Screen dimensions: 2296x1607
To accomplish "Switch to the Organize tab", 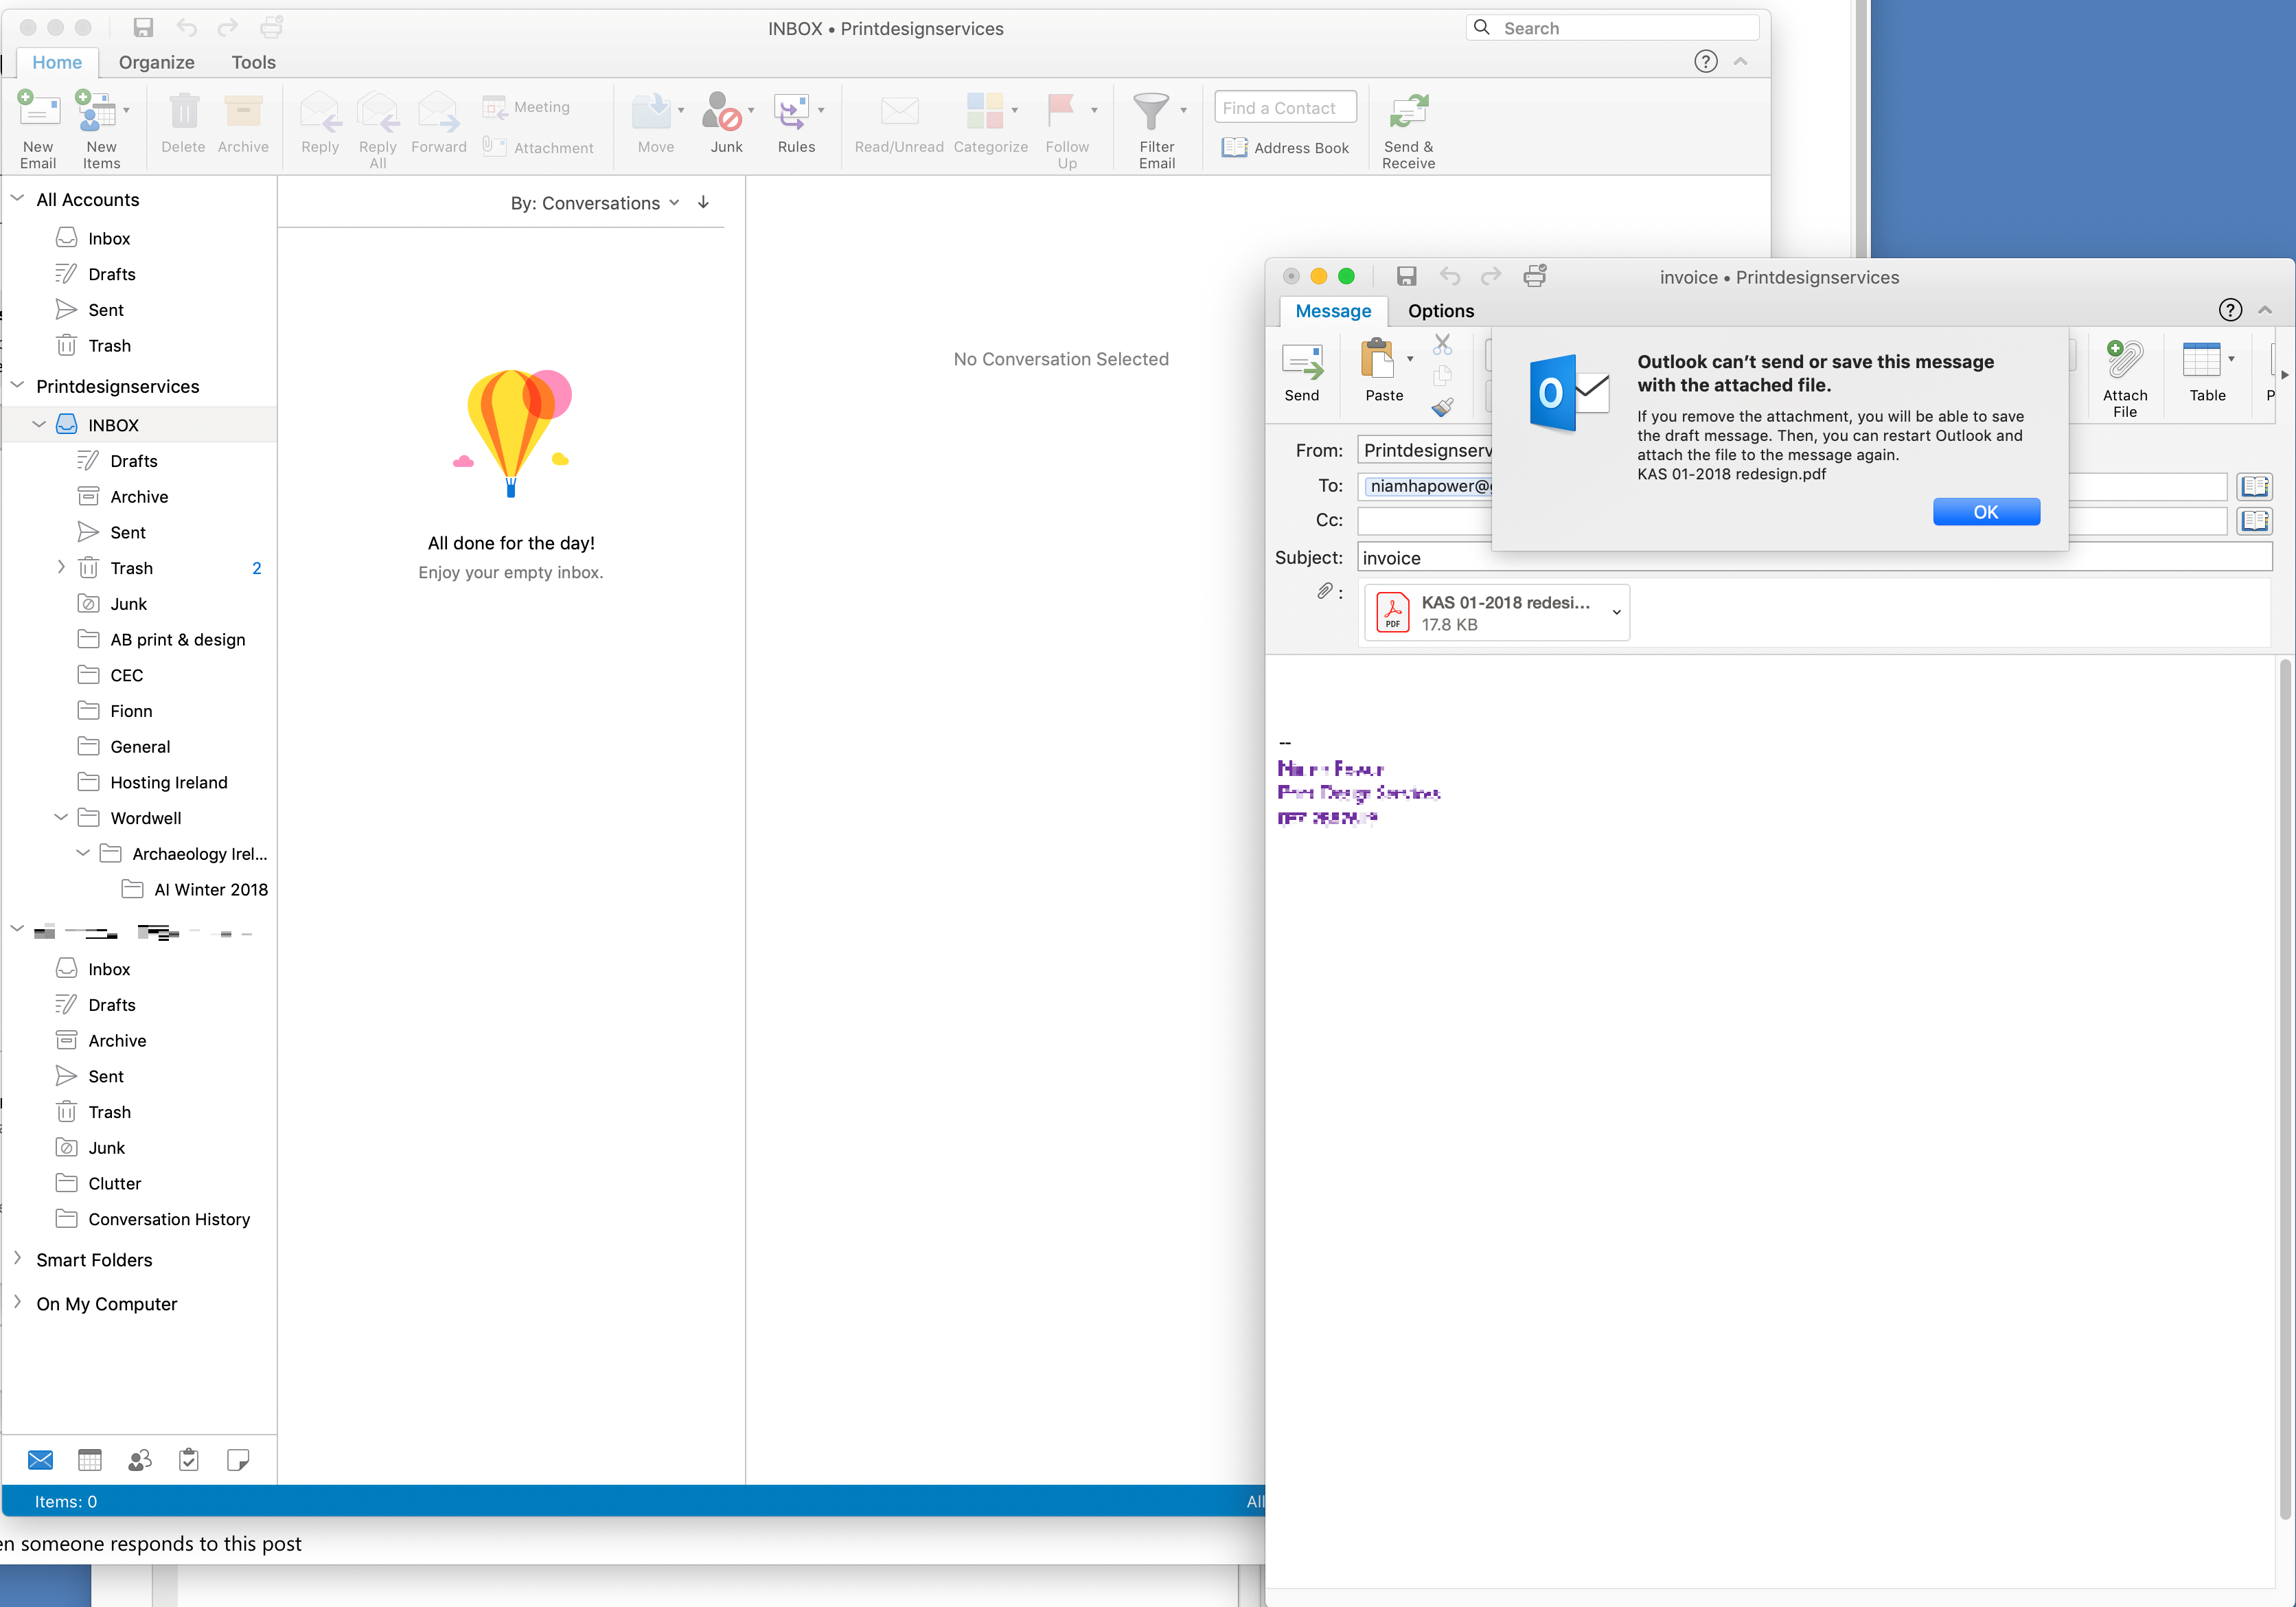I will coord(157,62).
